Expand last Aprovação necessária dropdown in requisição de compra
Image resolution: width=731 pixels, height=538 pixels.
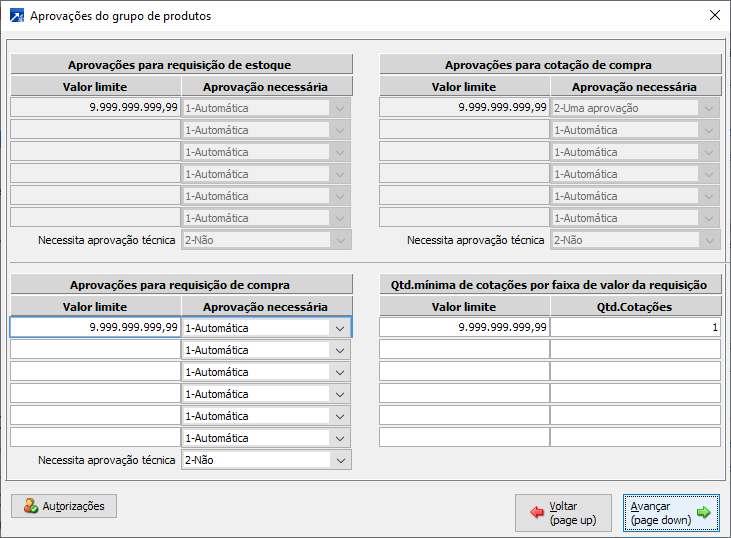(341, 438)
